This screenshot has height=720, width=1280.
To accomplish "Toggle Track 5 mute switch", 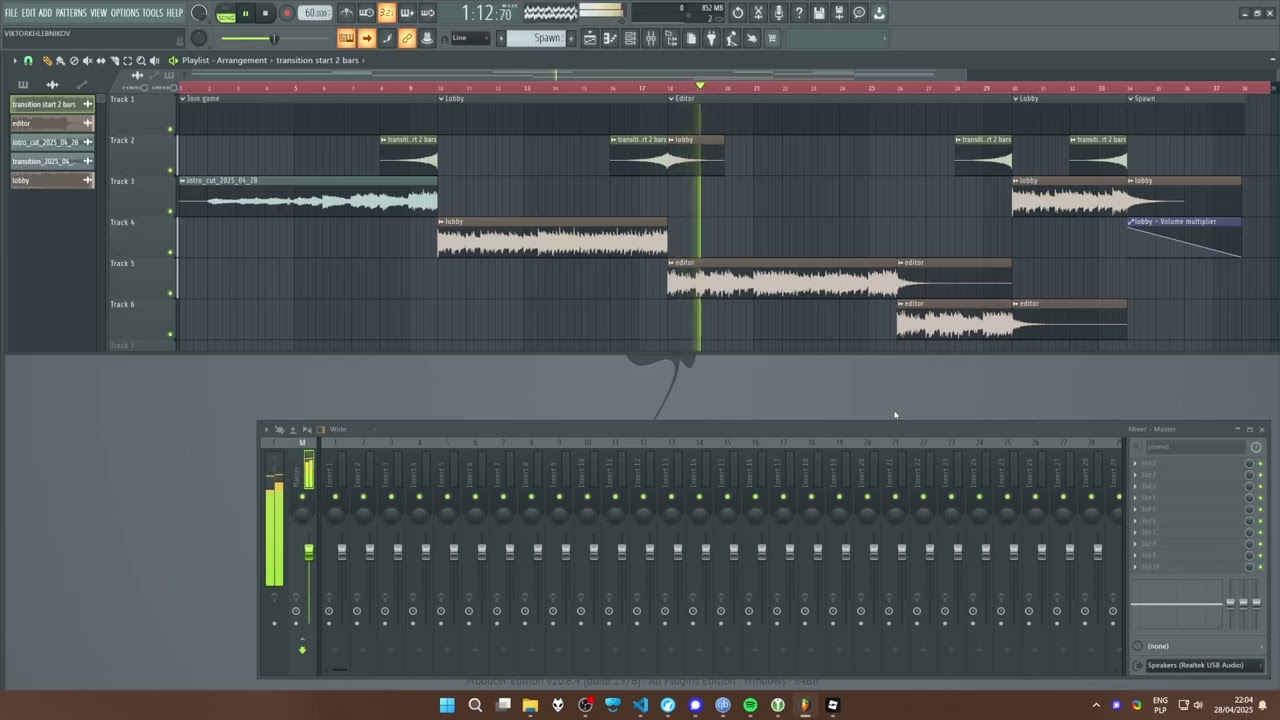I will [x=170, y=293].
